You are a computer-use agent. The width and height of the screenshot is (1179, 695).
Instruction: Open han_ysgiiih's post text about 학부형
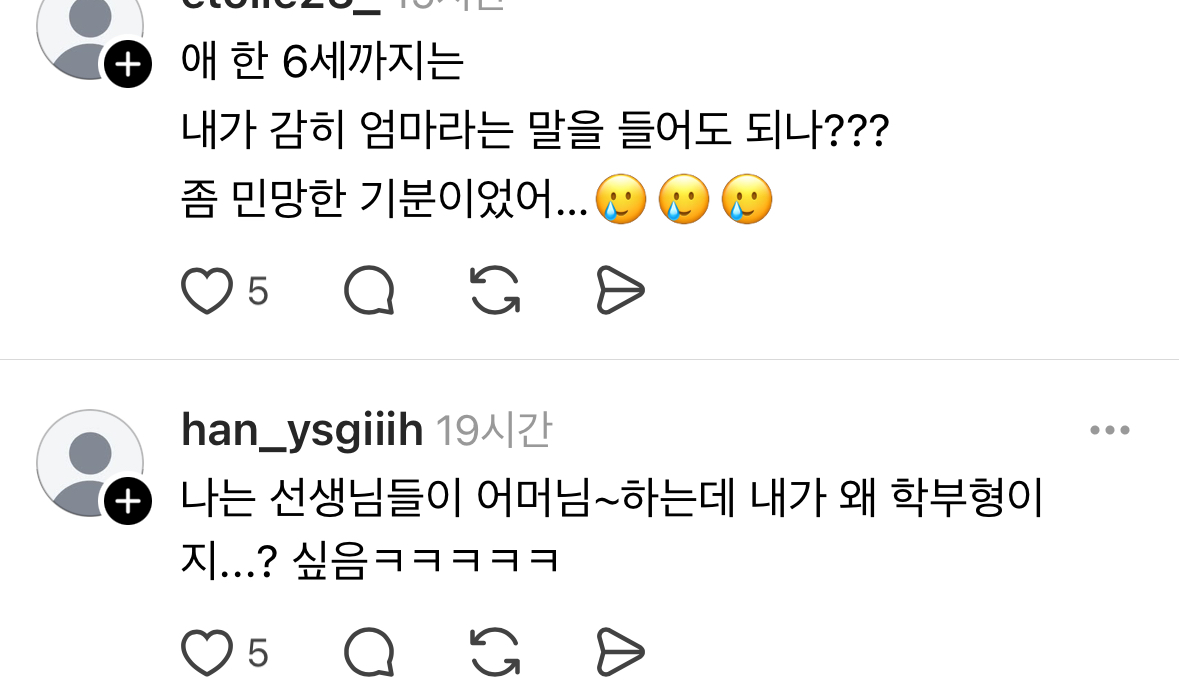click(x=612, y=529)
